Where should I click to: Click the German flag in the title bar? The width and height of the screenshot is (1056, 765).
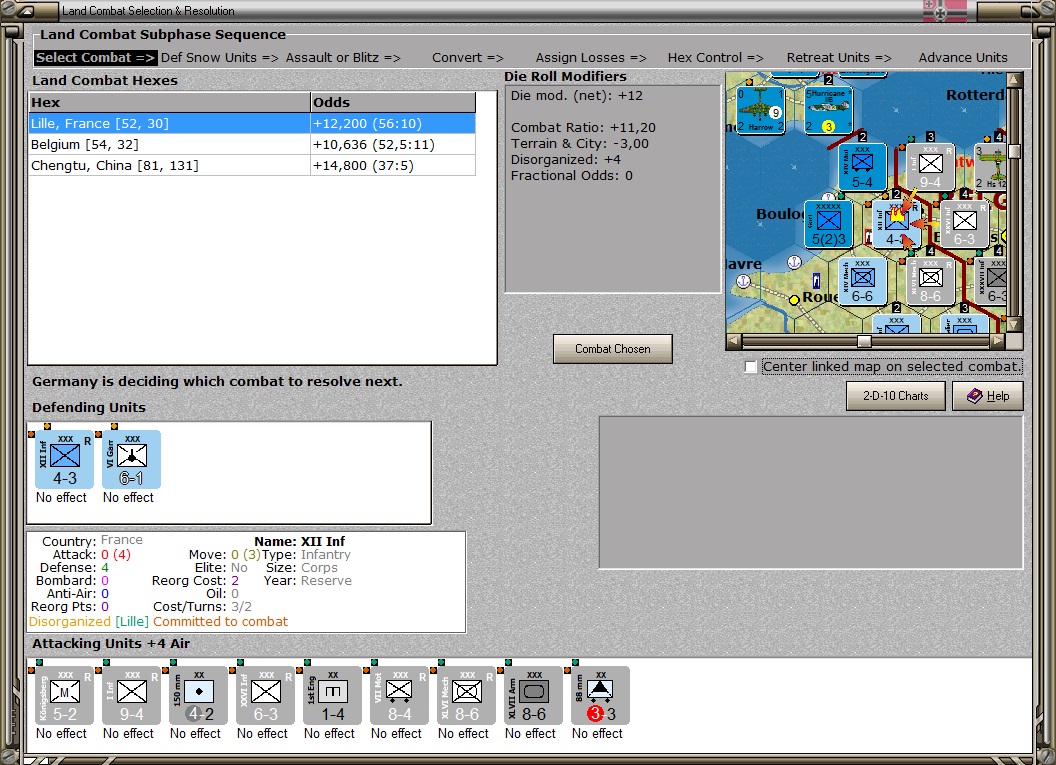pyautogui.click(x=944, y=11)
